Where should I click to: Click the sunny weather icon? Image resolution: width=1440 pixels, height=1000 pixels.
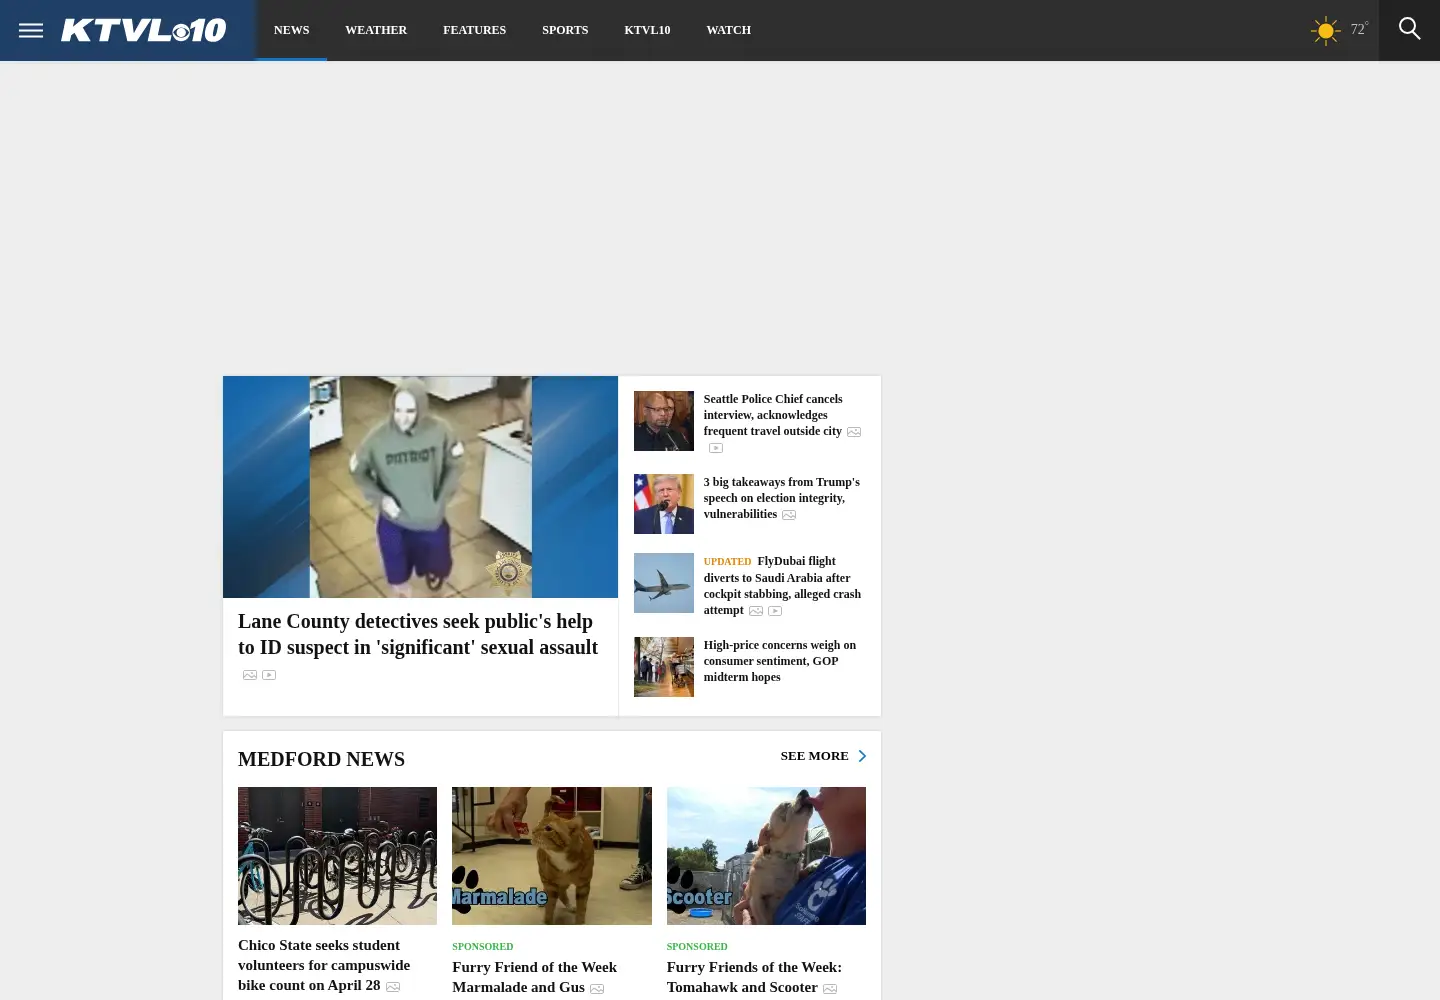(1326, 30)
